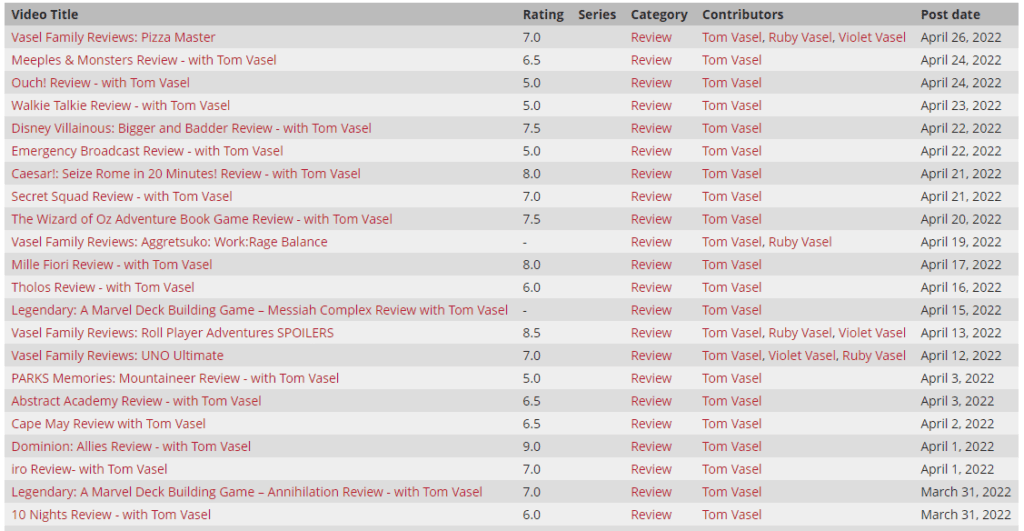Screen dimensions: 1024x531
Task: Open The Wizard of Oz Adventure Book Review
Action: (x=201, y=219)
